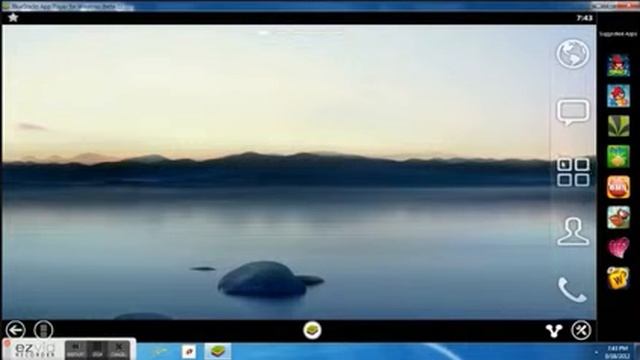Click the ezvid Stop button

pyautogui.click(x=97, y=350)
